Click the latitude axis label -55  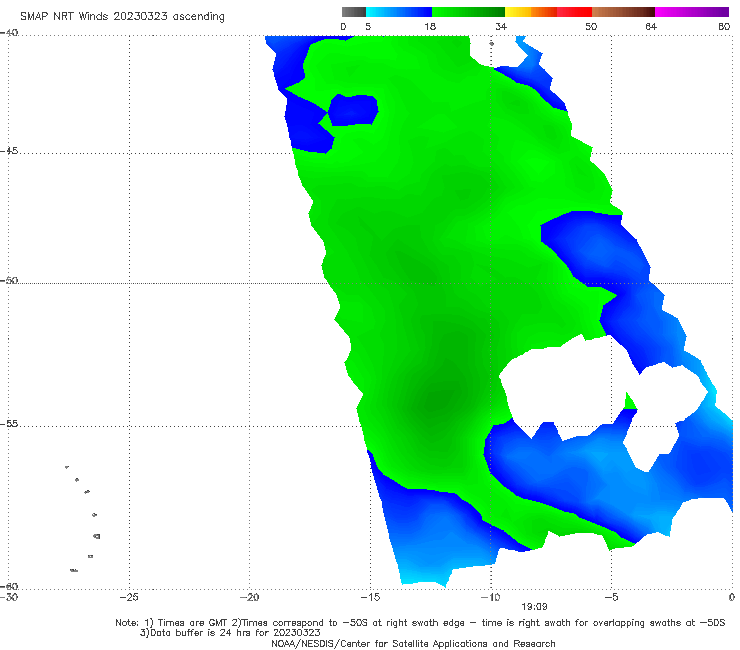click(x=9, y=423)
